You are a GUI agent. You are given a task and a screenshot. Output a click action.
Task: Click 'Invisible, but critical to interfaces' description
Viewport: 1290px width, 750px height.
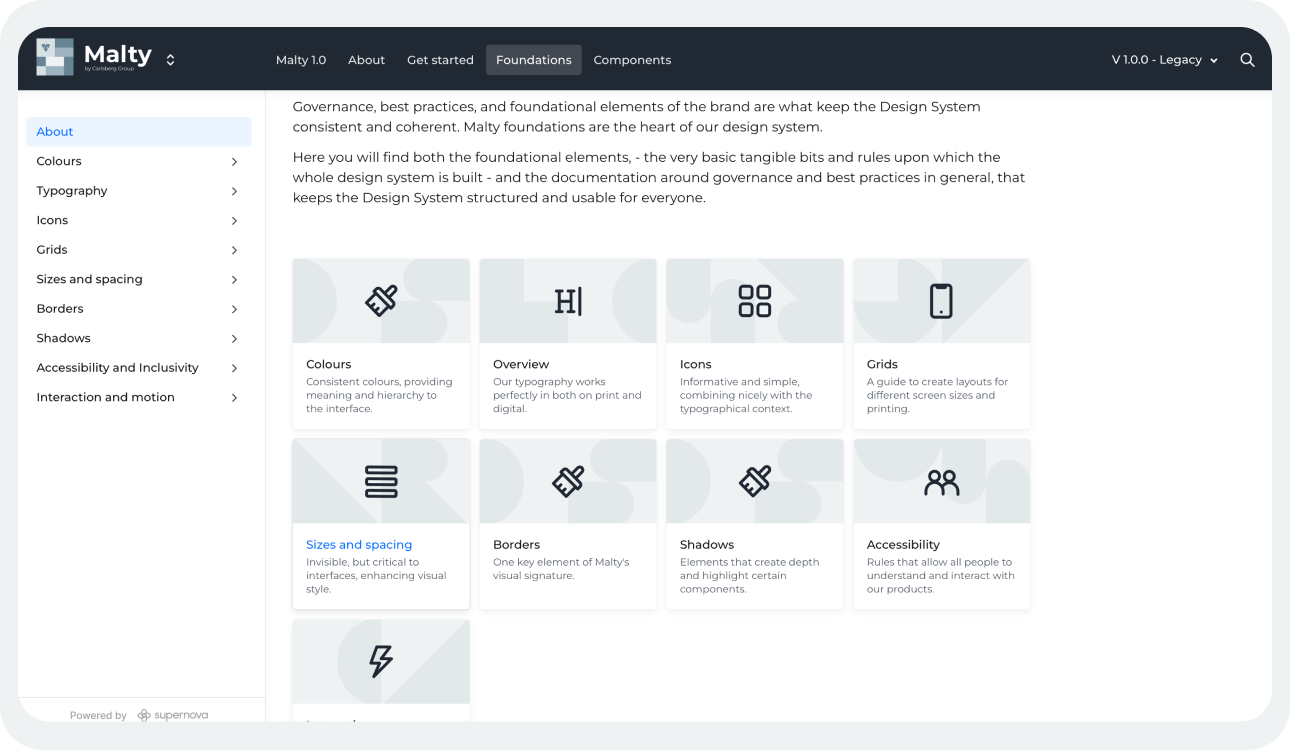[x=376, y=576]
